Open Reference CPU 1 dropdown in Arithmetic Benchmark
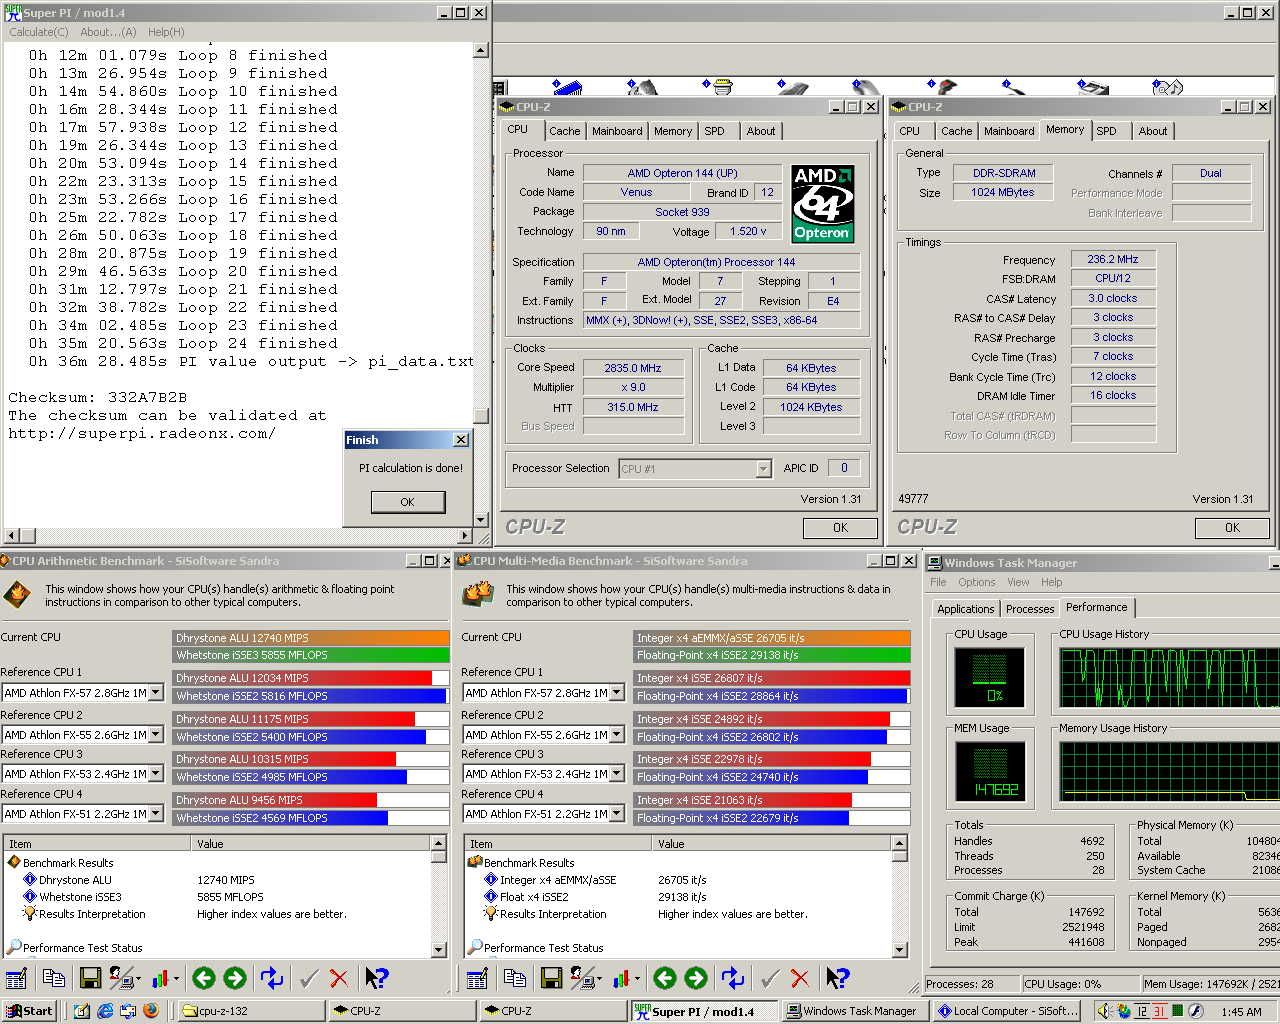The image size is (1280, 1024). point(155,693)
